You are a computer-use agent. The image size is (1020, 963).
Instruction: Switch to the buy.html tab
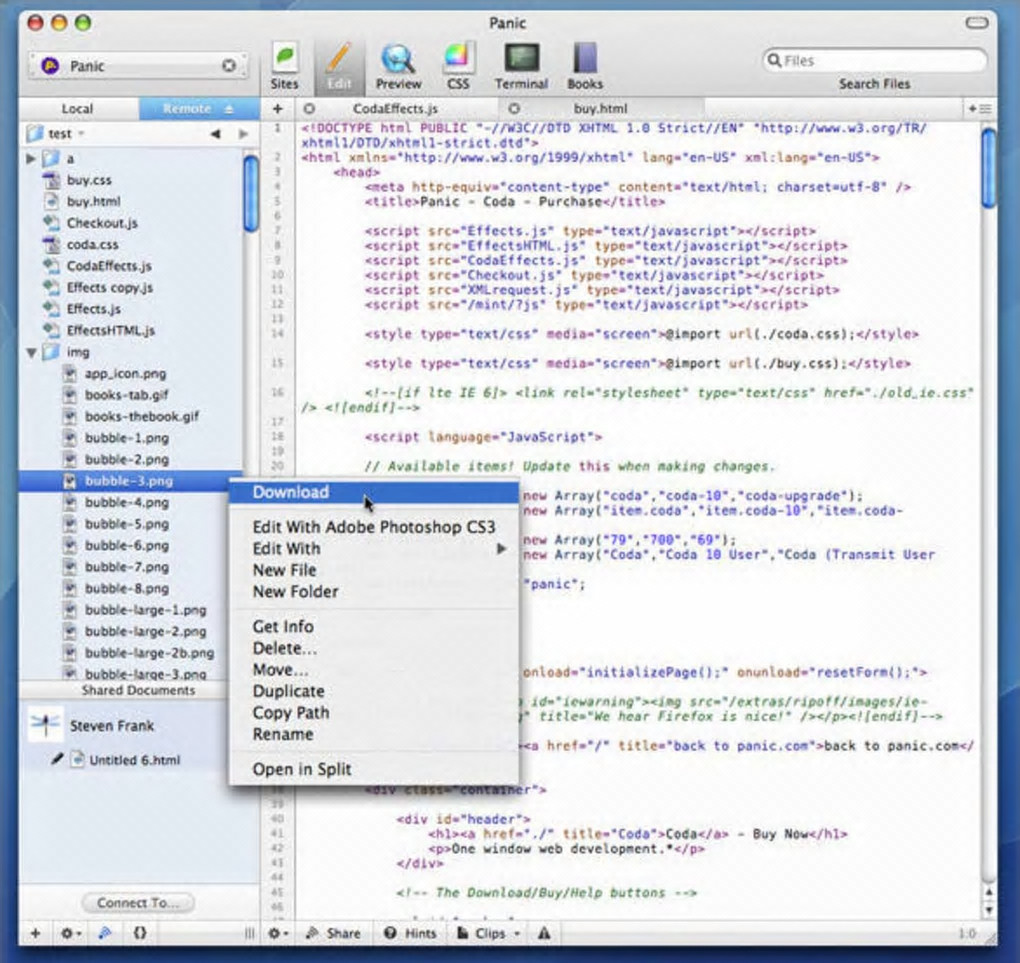click(600, 108)
